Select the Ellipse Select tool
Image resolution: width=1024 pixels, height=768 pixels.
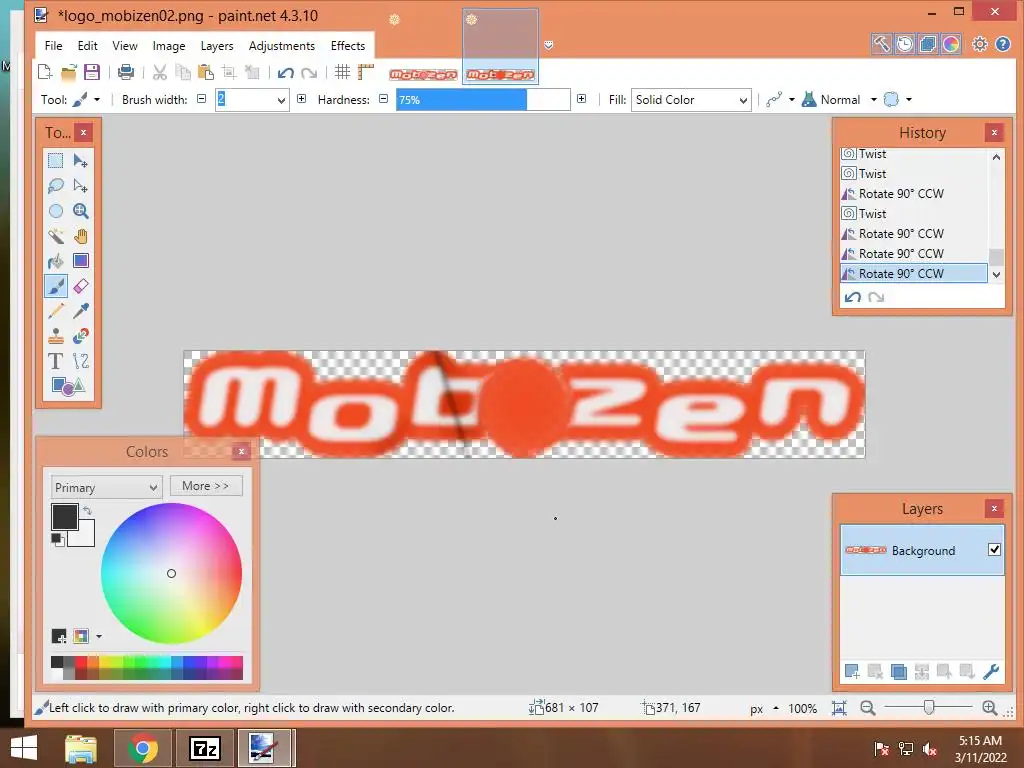click(56, 211)
